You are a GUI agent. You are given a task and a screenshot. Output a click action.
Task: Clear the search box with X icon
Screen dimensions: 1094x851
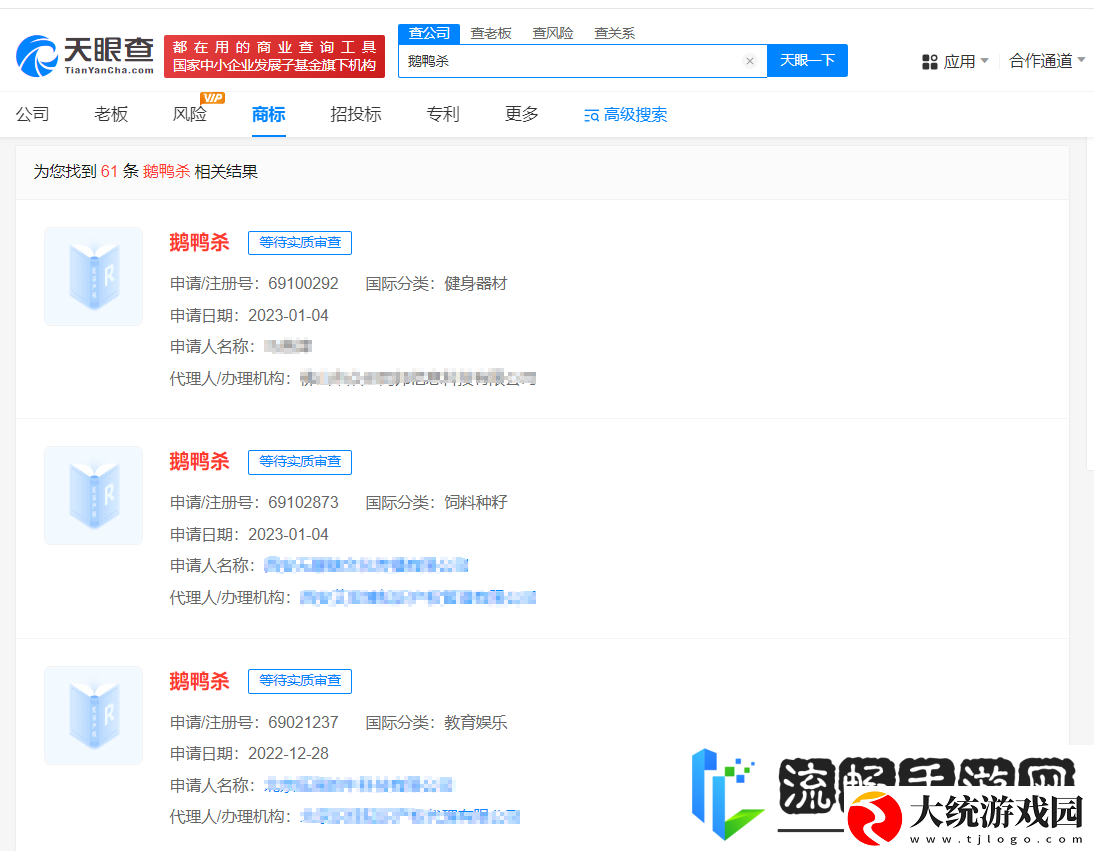(x=750, y=61)
